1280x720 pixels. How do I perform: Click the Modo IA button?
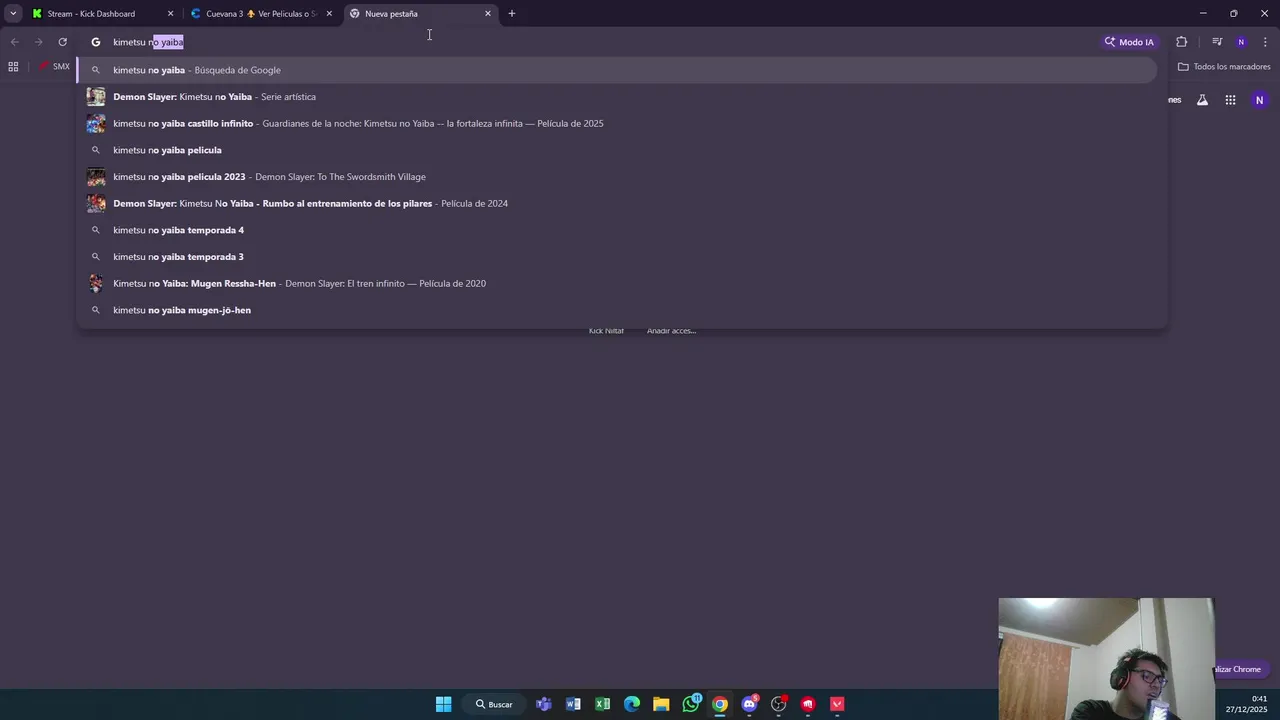pyautogui.click(x=1129, y=42)
